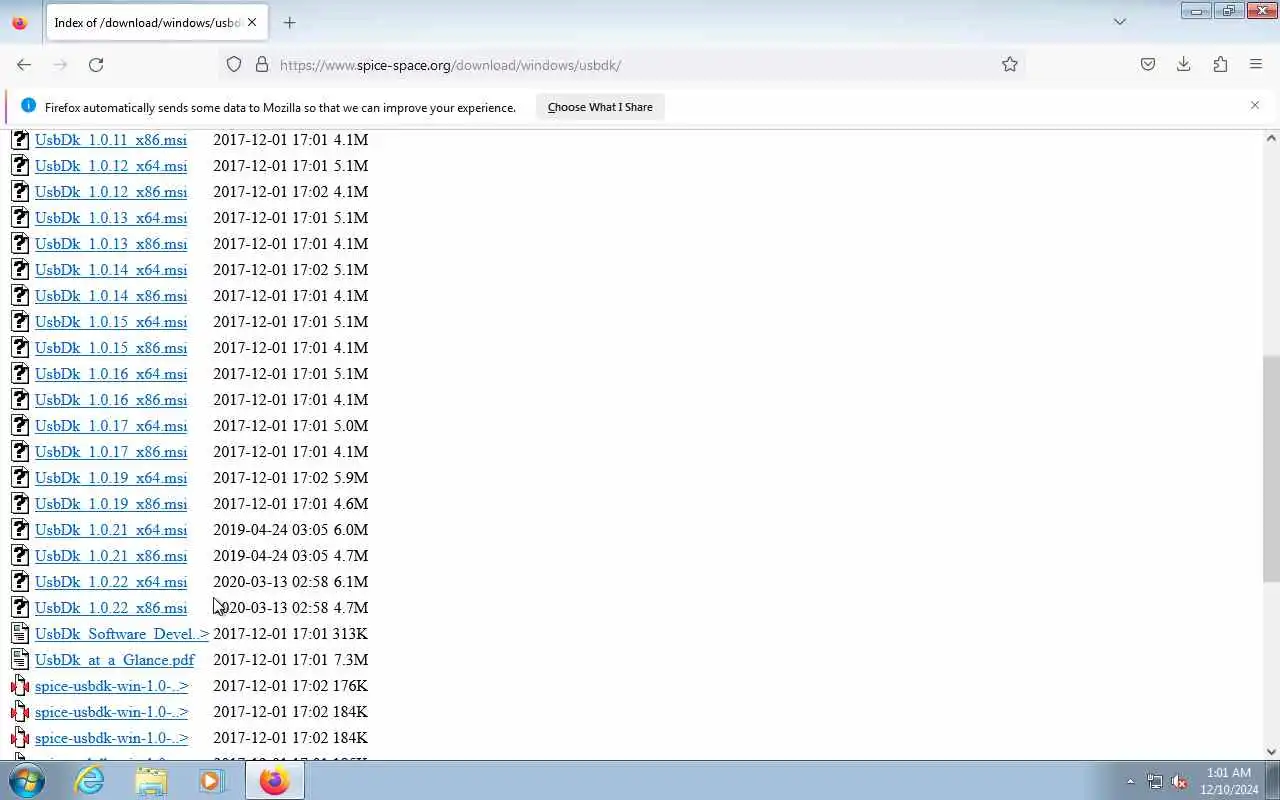Bookmark this page with star icon
Image resolution: width=1280 pixels, height=800 pixels.
[x=1010, y=64]
